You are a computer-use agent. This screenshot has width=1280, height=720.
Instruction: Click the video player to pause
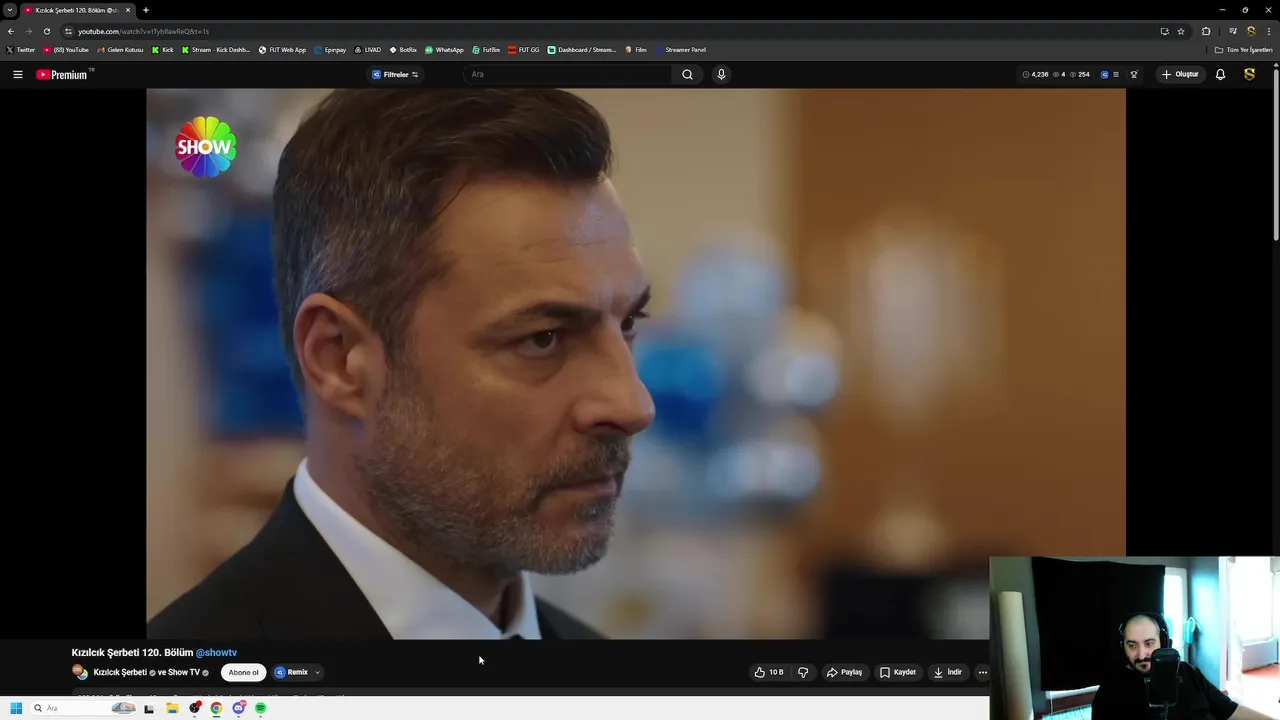click(x=636, y=364)
